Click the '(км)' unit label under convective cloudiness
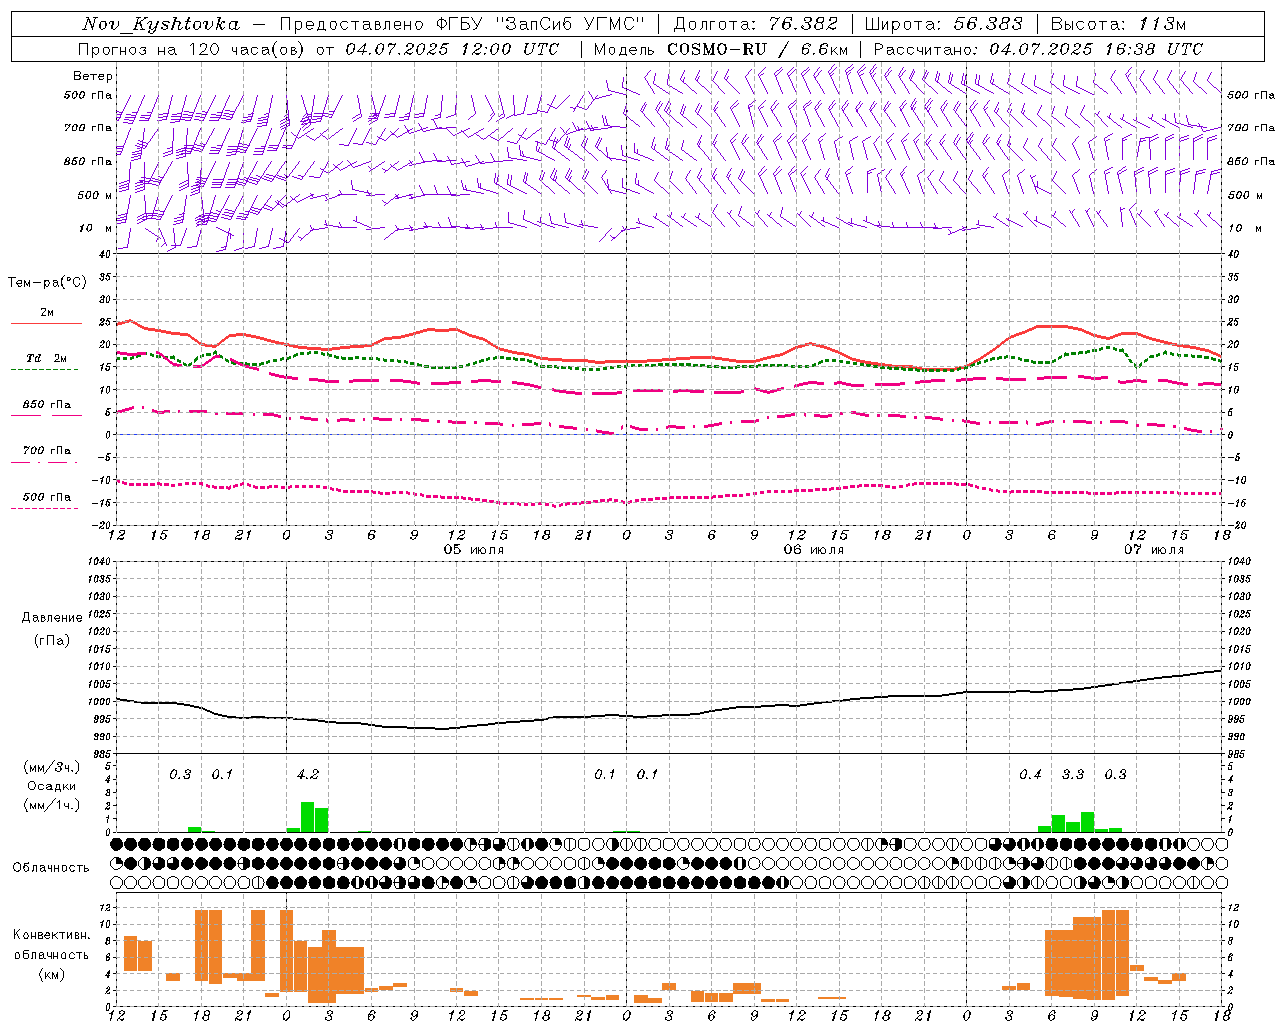The height and width of the screenshot is (1024, 1280). coord(52,973)
